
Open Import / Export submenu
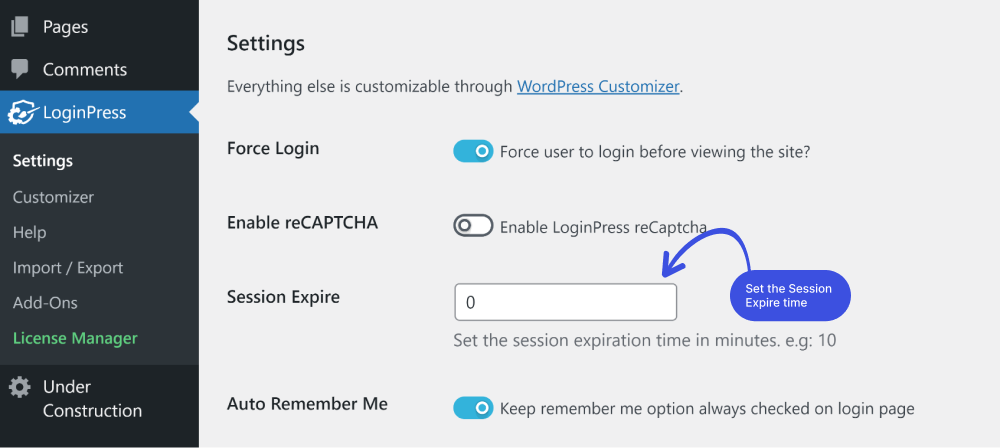click(68, 268)
